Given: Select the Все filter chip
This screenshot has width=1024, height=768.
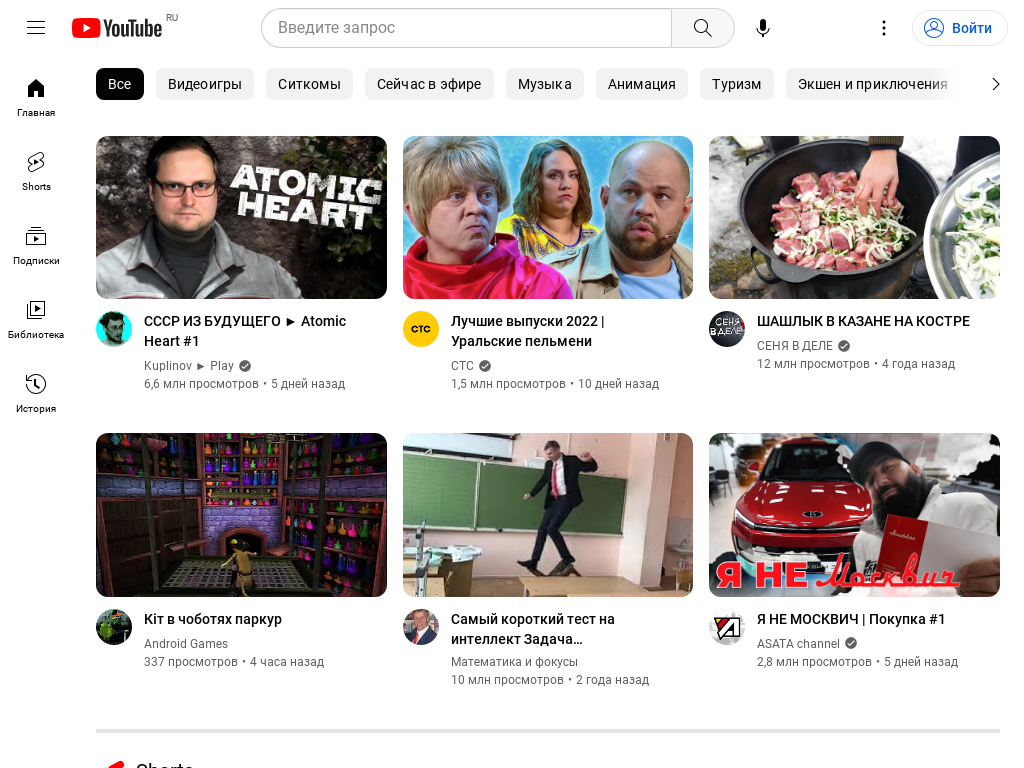Looking at the screenshot, I should tap(120, 84).
